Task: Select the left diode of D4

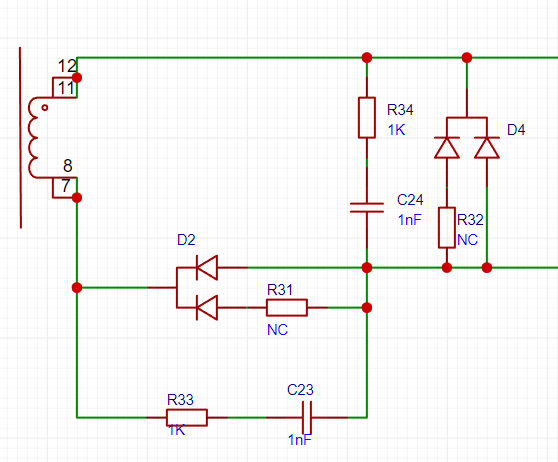Action: (x=447, y=147)
